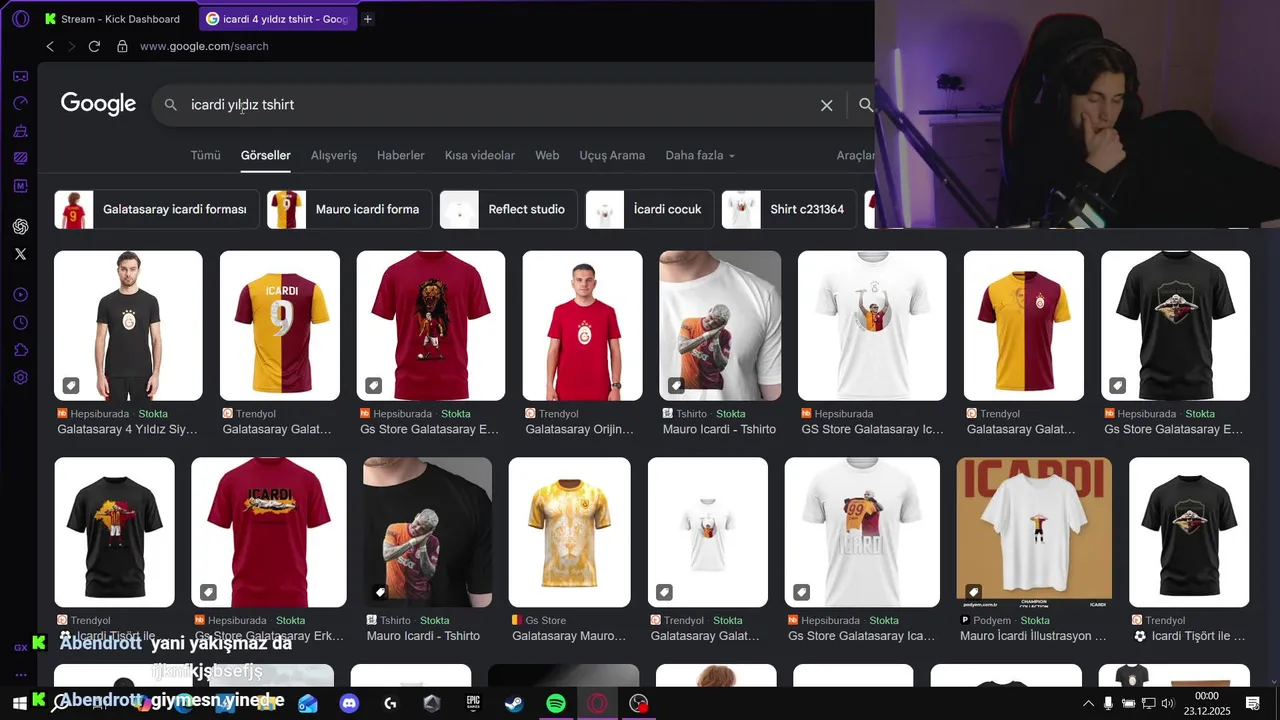Open X (Twitter) in the sidebar

[20, 254]
